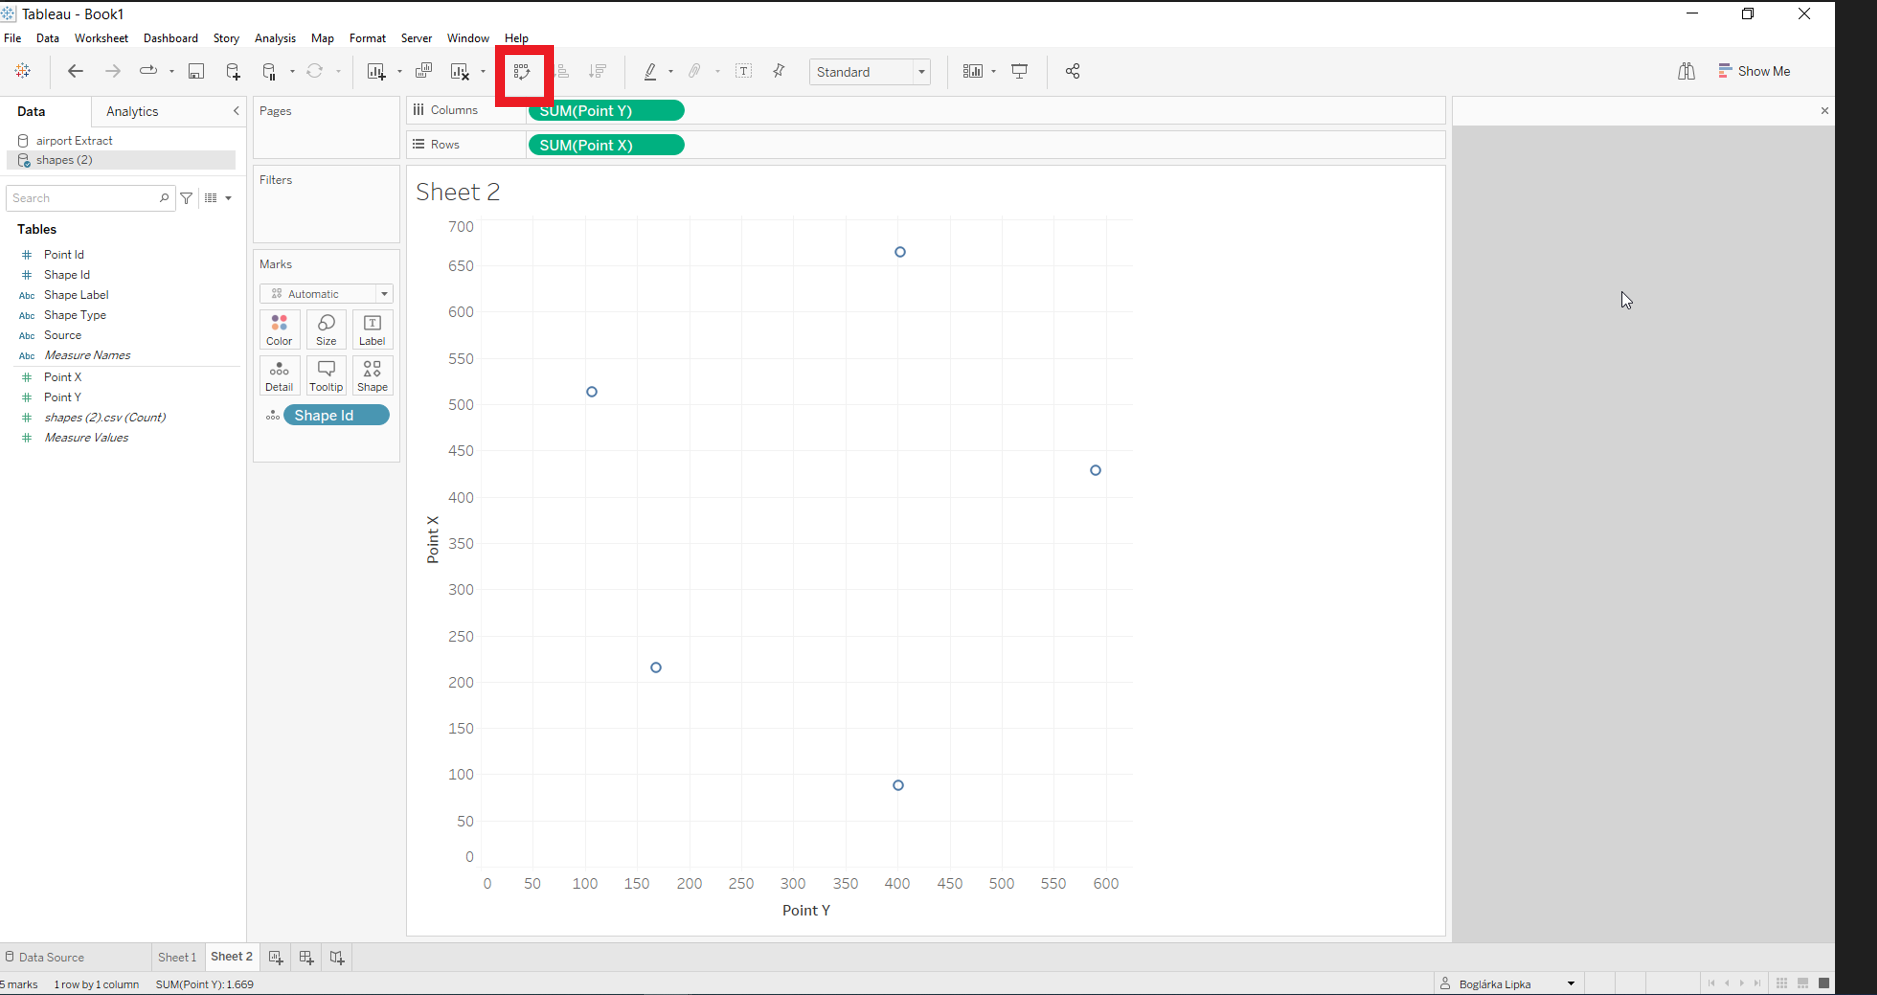Screen dimensions: 1877x995
Task: Open the Analysis menu
Action: (275, 38)
